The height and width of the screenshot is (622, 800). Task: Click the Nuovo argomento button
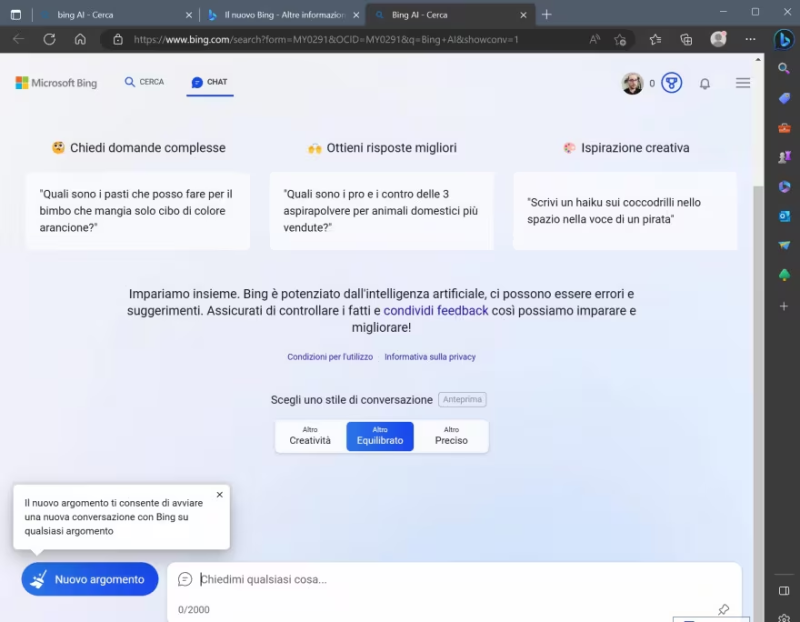click(89, 579)
